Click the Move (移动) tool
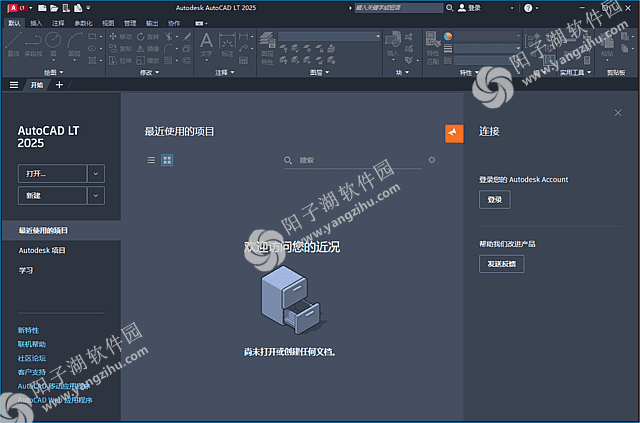640x423 pixels. pos(121,37)
